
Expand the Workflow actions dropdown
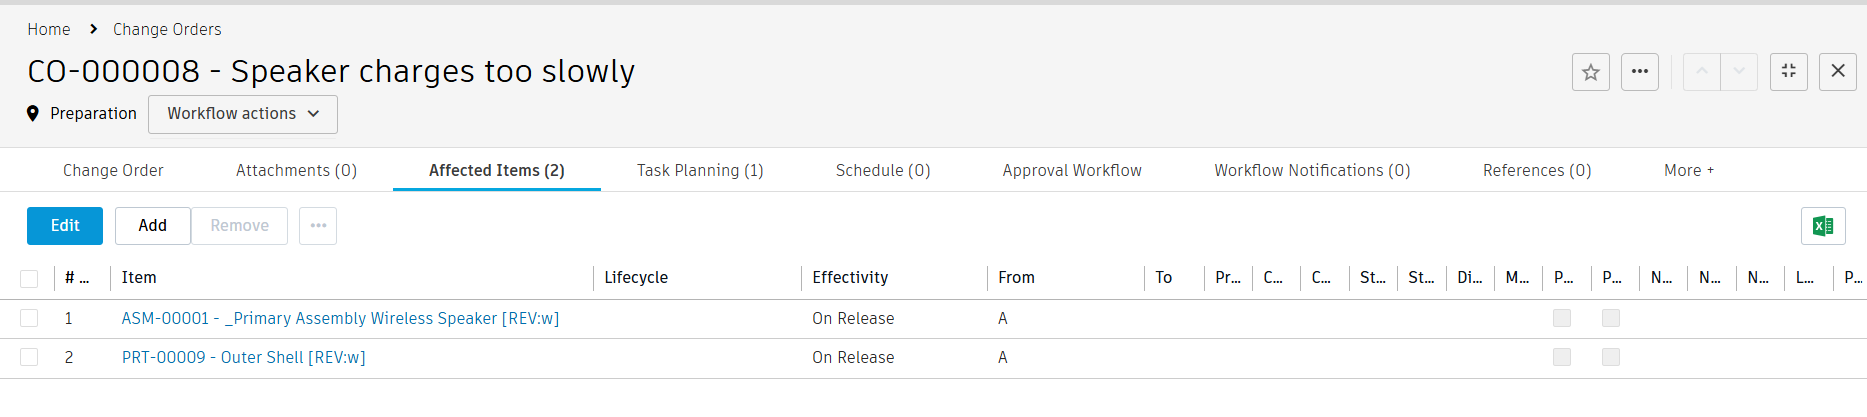click(243, 114)
